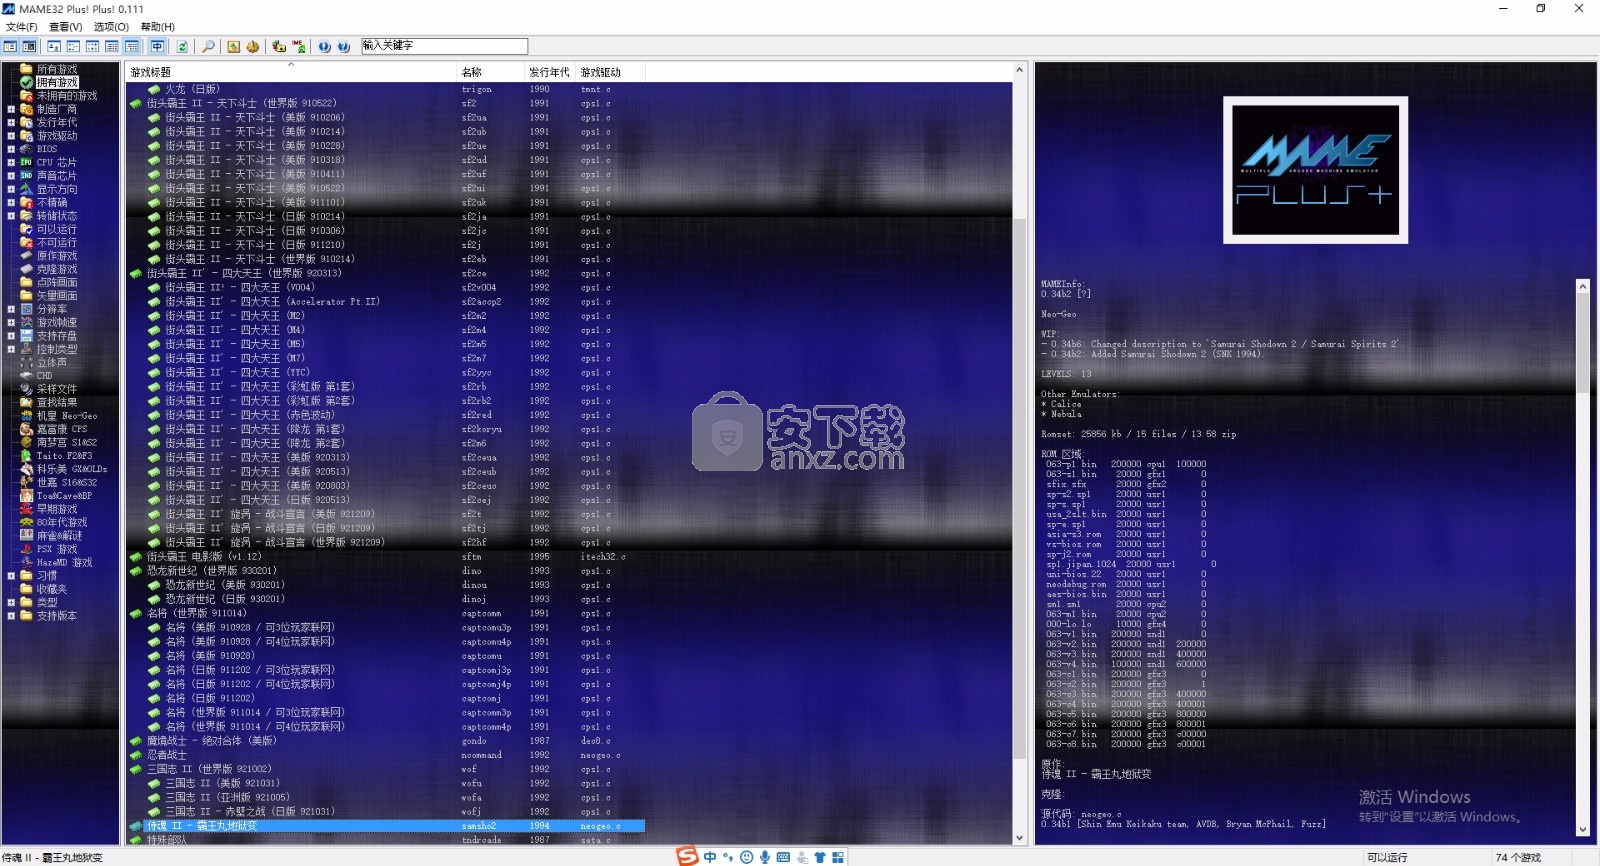
Task: Click the refresh game list icon
Action: tap(182, 46)
